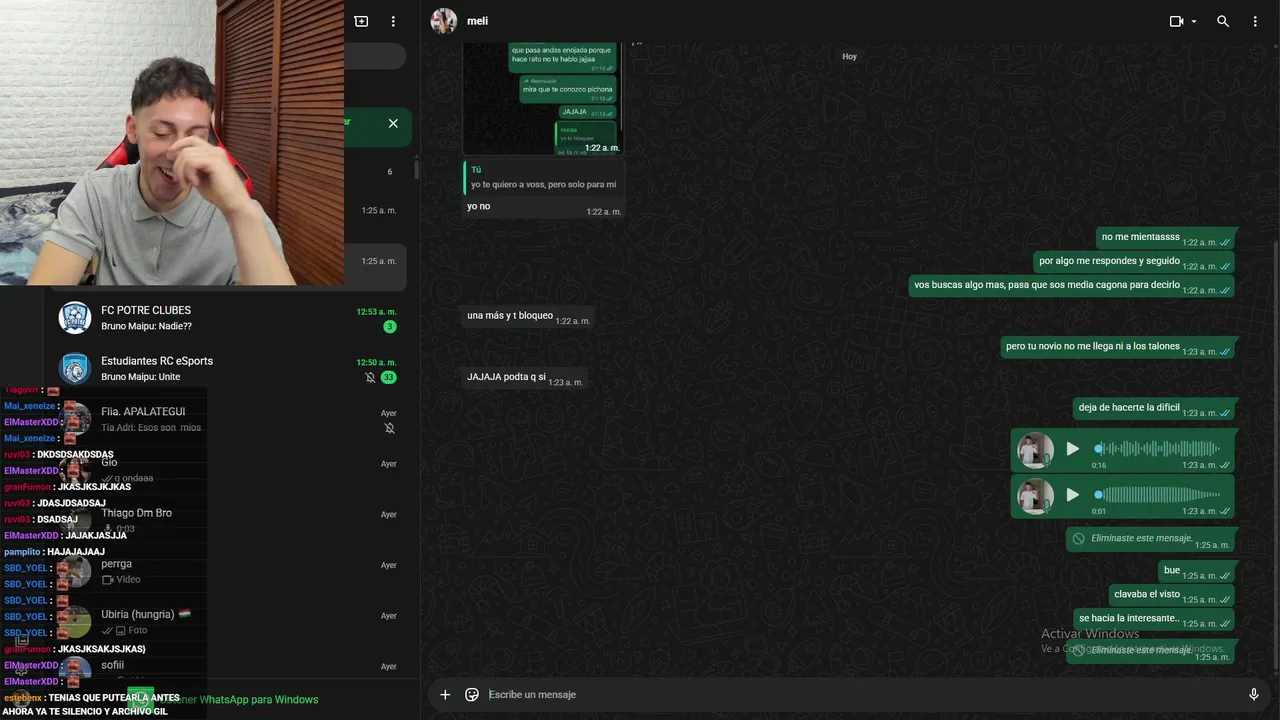
Task: Click muted bell icon on Estudiantes RC eSports
Action: pos(370,377)
